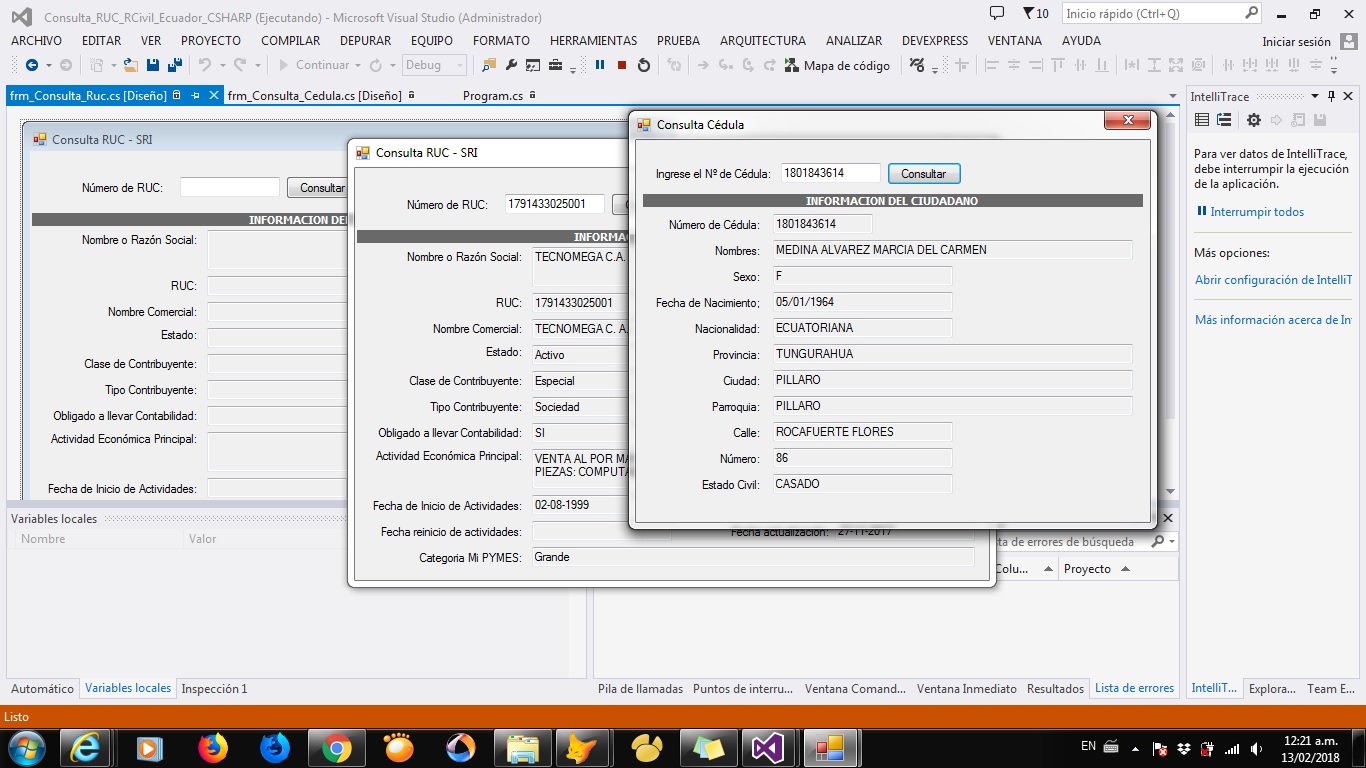
Task: Open the Pila de llamadas tab
Action: point(640,688)
